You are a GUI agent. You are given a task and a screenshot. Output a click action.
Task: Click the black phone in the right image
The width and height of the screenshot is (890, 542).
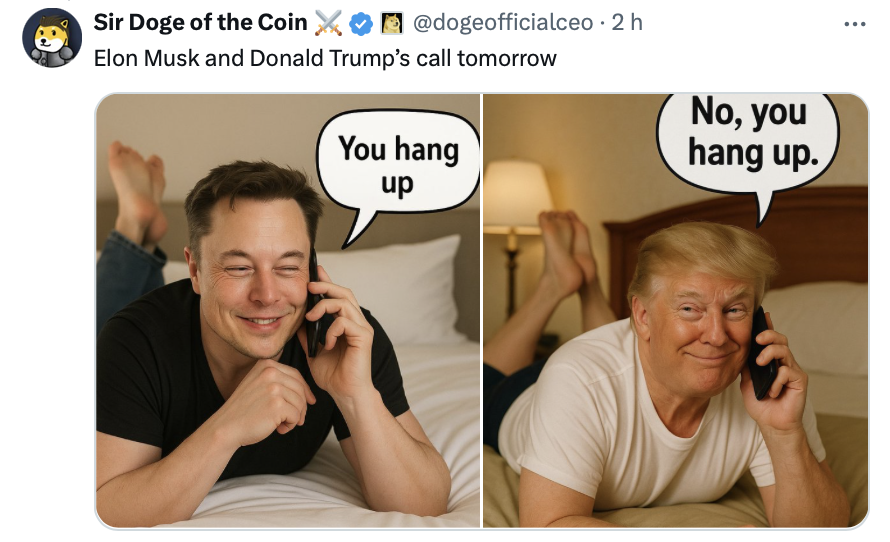[x=762, y=352]
